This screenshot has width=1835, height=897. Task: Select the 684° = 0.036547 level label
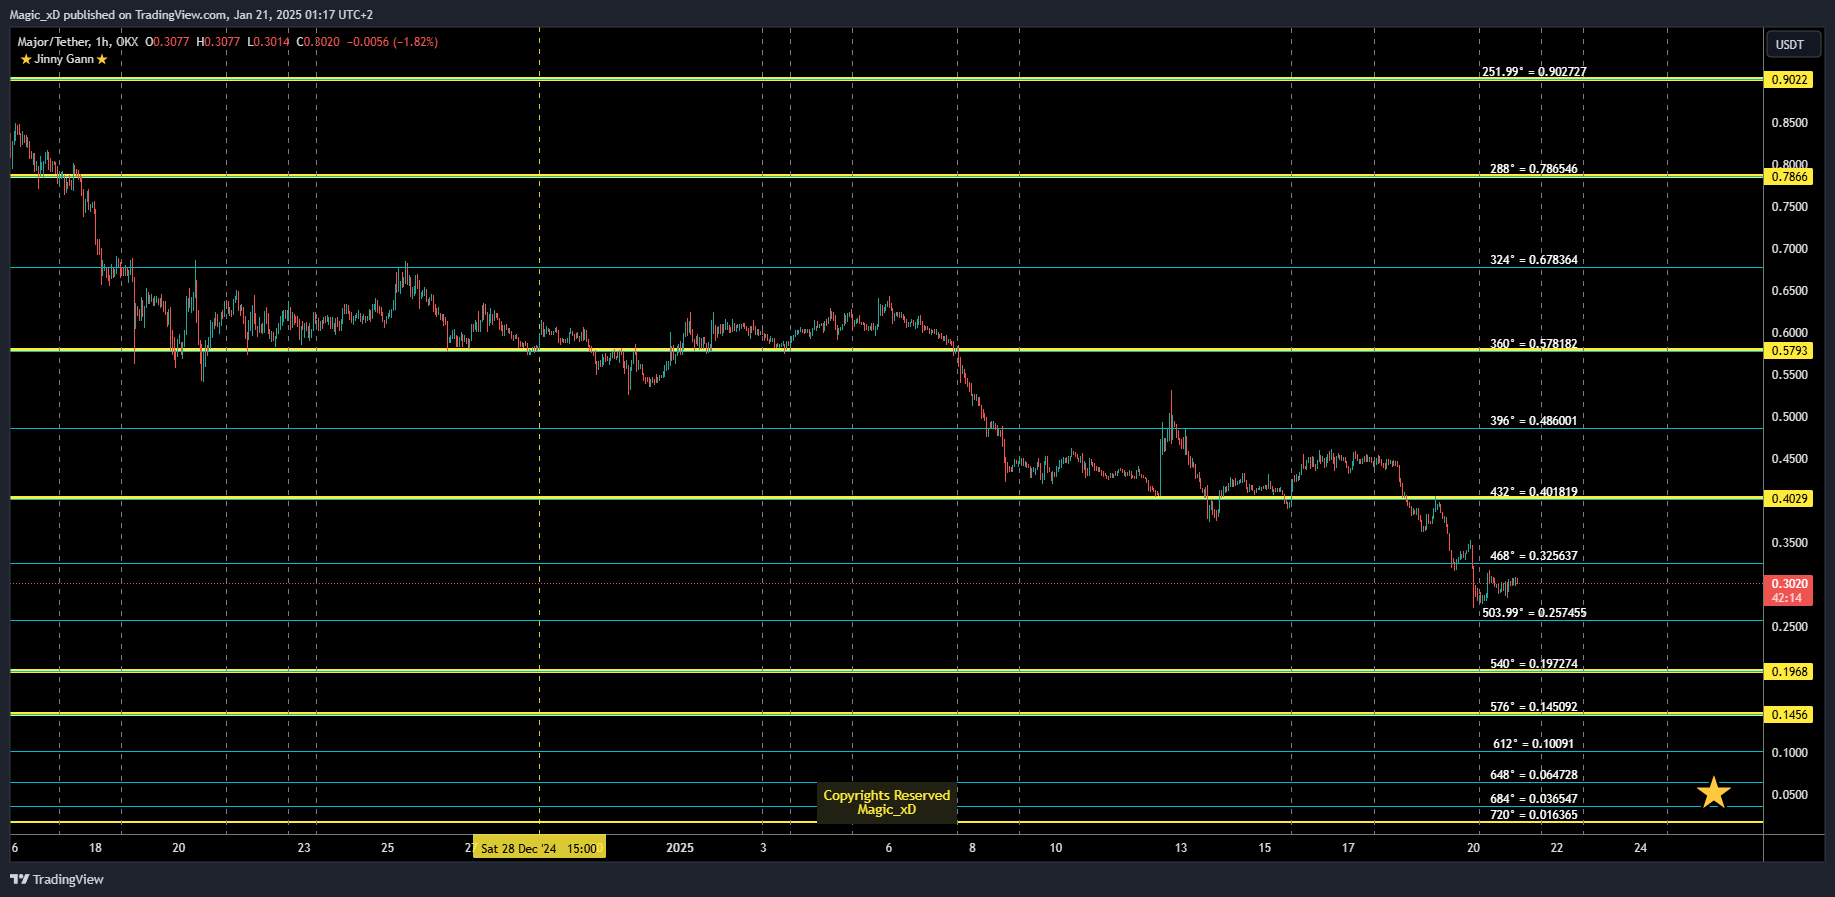(1534, 799)
